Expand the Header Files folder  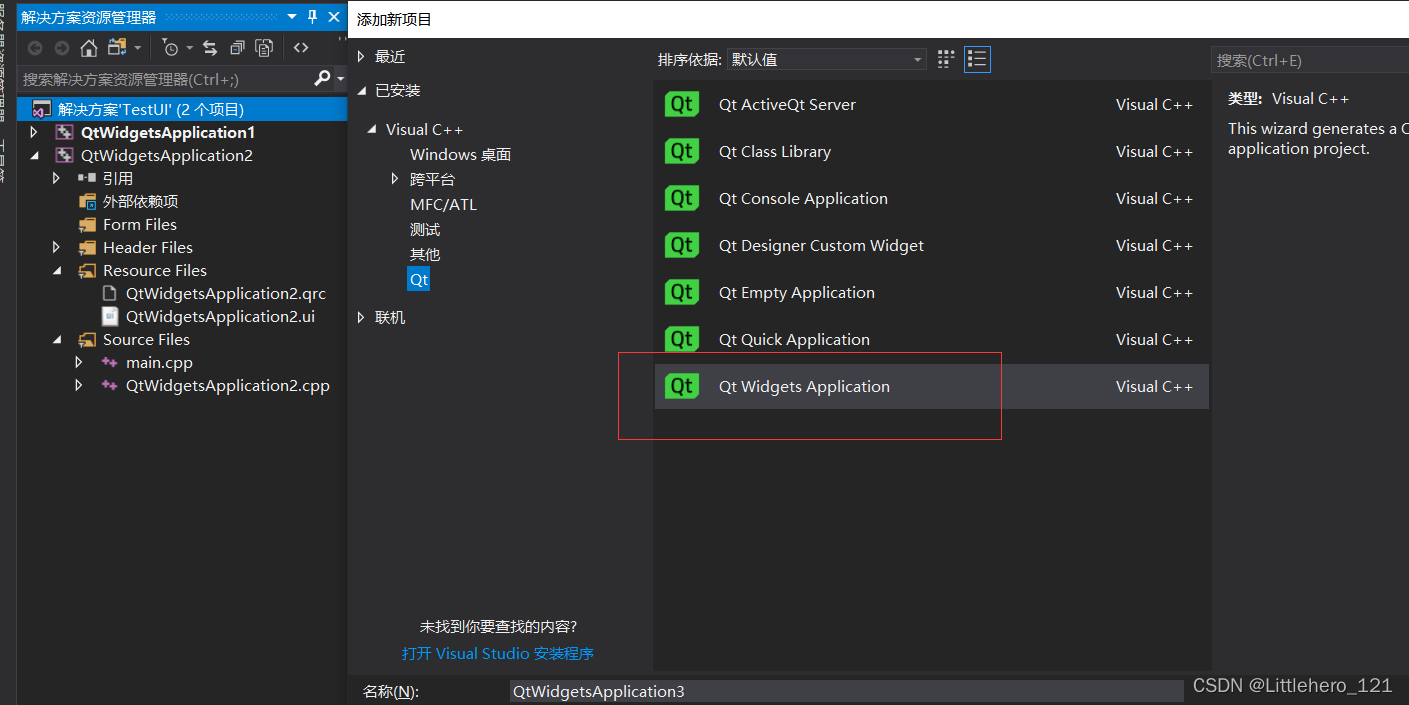point(57,247)
